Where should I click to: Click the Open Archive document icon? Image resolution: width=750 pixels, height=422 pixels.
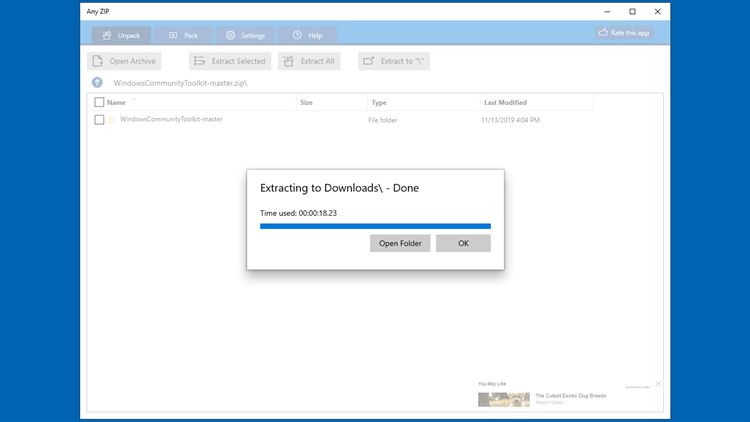click(x=98, y=61)
